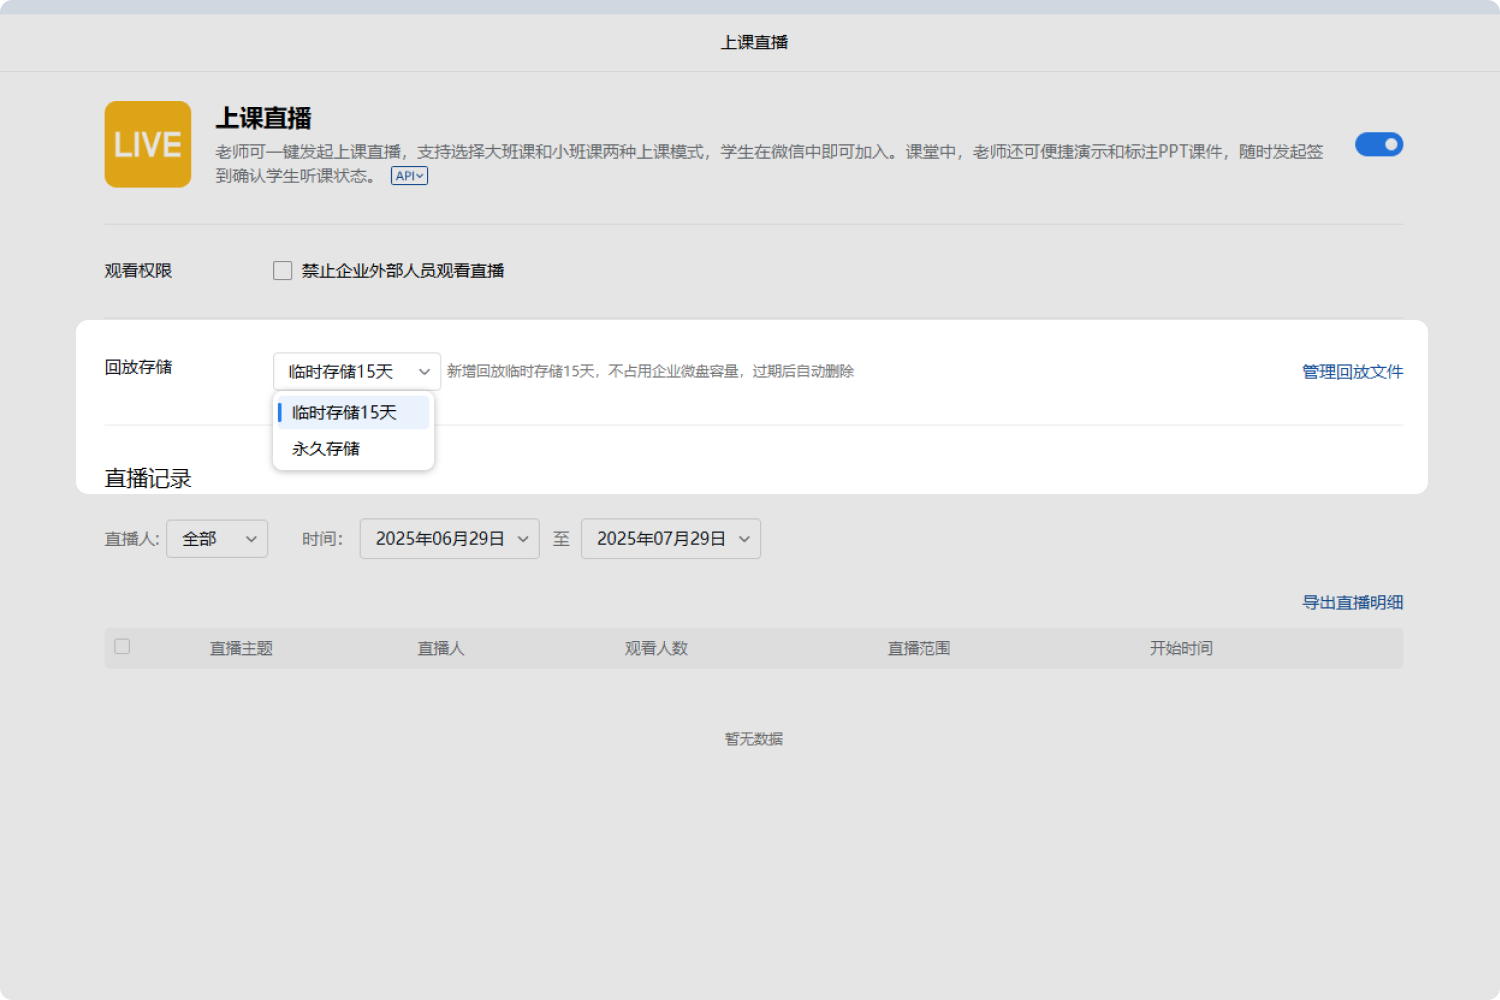Click the 直播范围 column header

919,649
